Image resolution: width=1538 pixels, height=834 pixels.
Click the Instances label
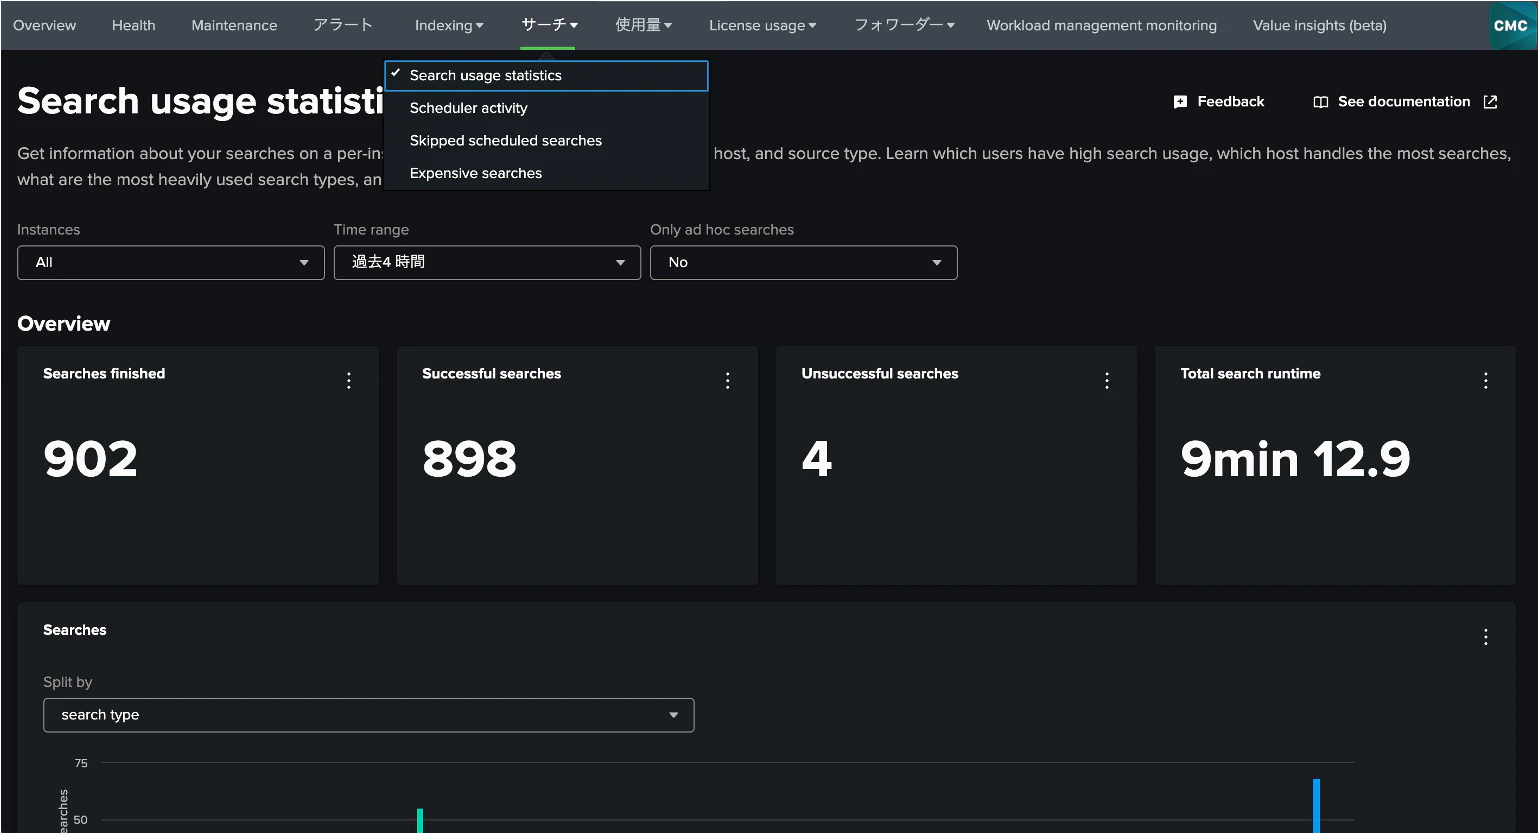coord(48,230)
